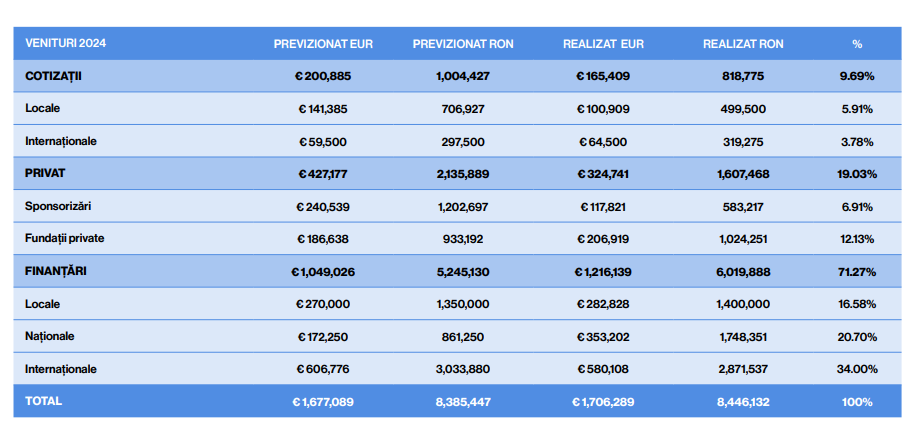Click the VENITURI 2024 column header
The height and width of the screenshot is (430, 918).
coord(66,44)
